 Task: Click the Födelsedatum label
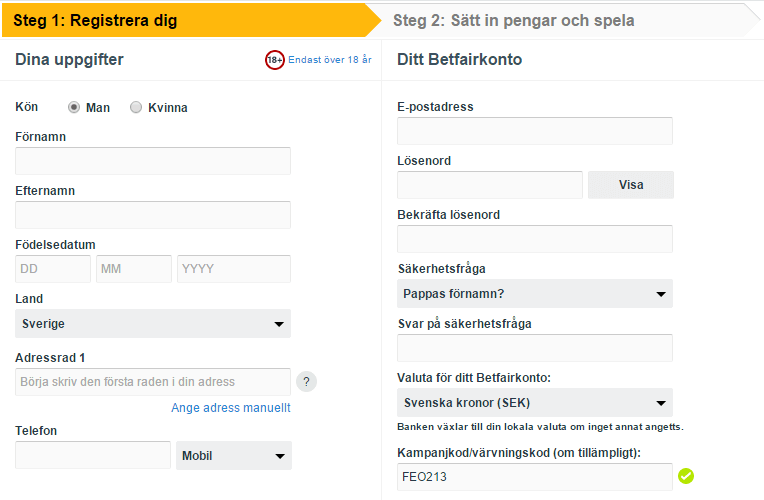tap(55, 245)
